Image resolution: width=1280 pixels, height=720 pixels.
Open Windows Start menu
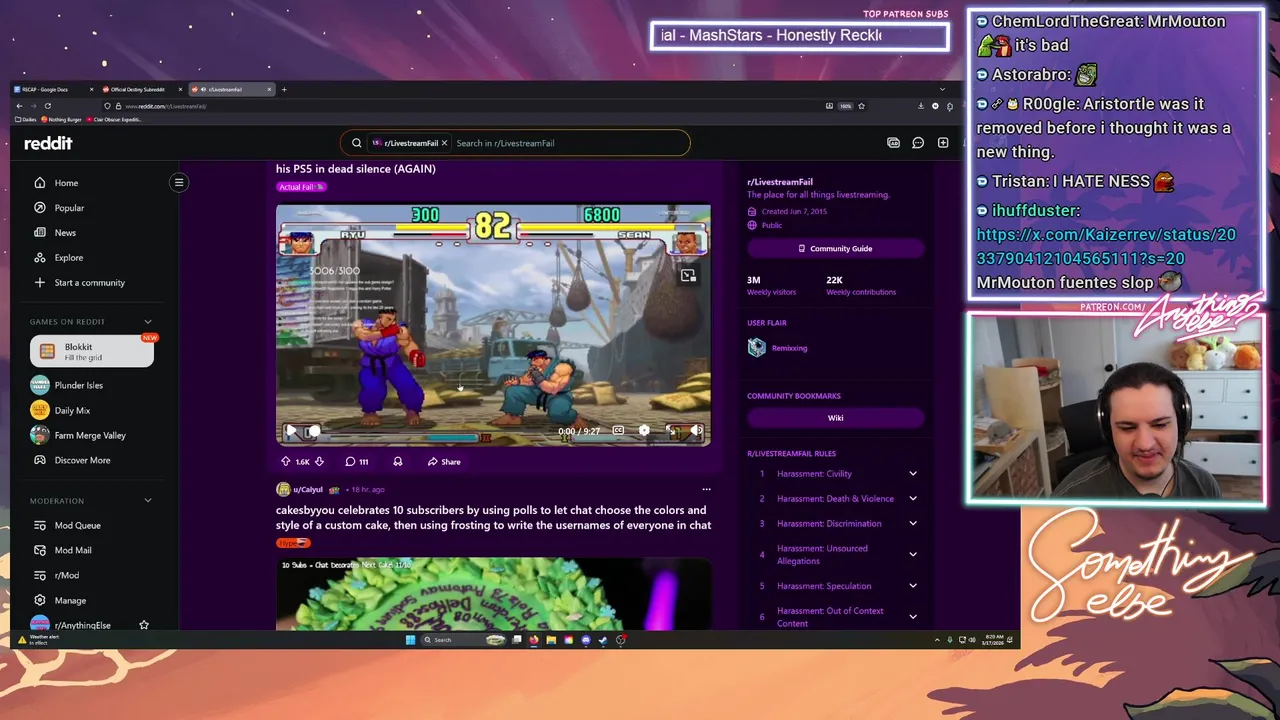[x=410, y=640]
